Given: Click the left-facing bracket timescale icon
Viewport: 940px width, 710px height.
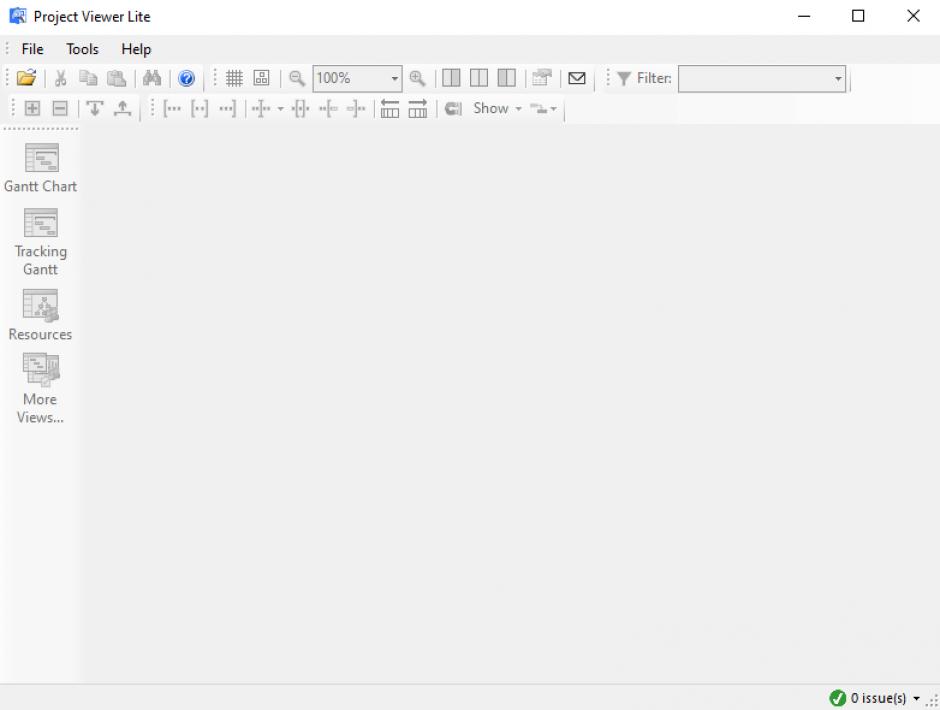Looking at the screenshot, I should [329, 109].
